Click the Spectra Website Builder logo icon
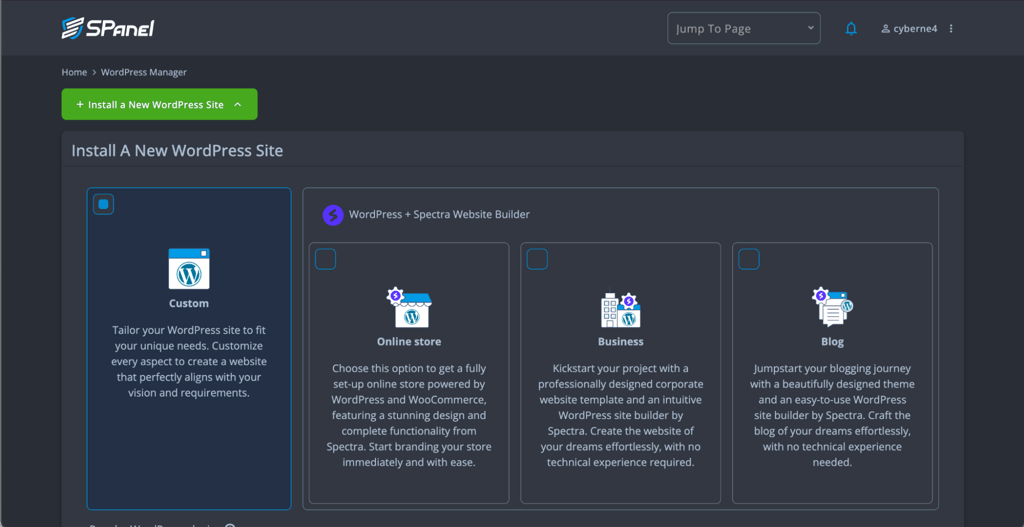The height and width of the screenshot is (527, 1024). click(x=333, y=214)
